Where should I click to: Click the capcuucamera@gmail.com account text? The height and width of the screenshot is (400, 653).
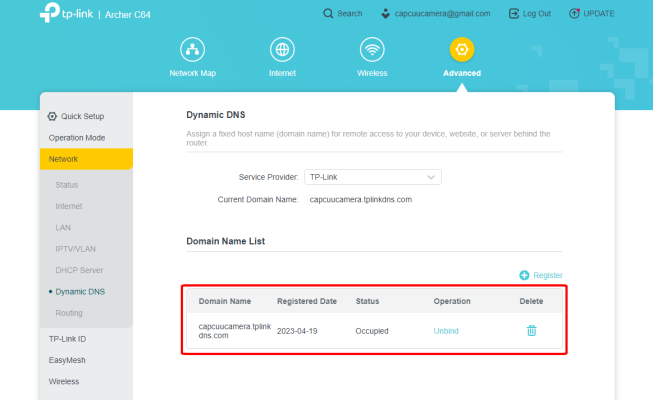(x=442, y=14)
